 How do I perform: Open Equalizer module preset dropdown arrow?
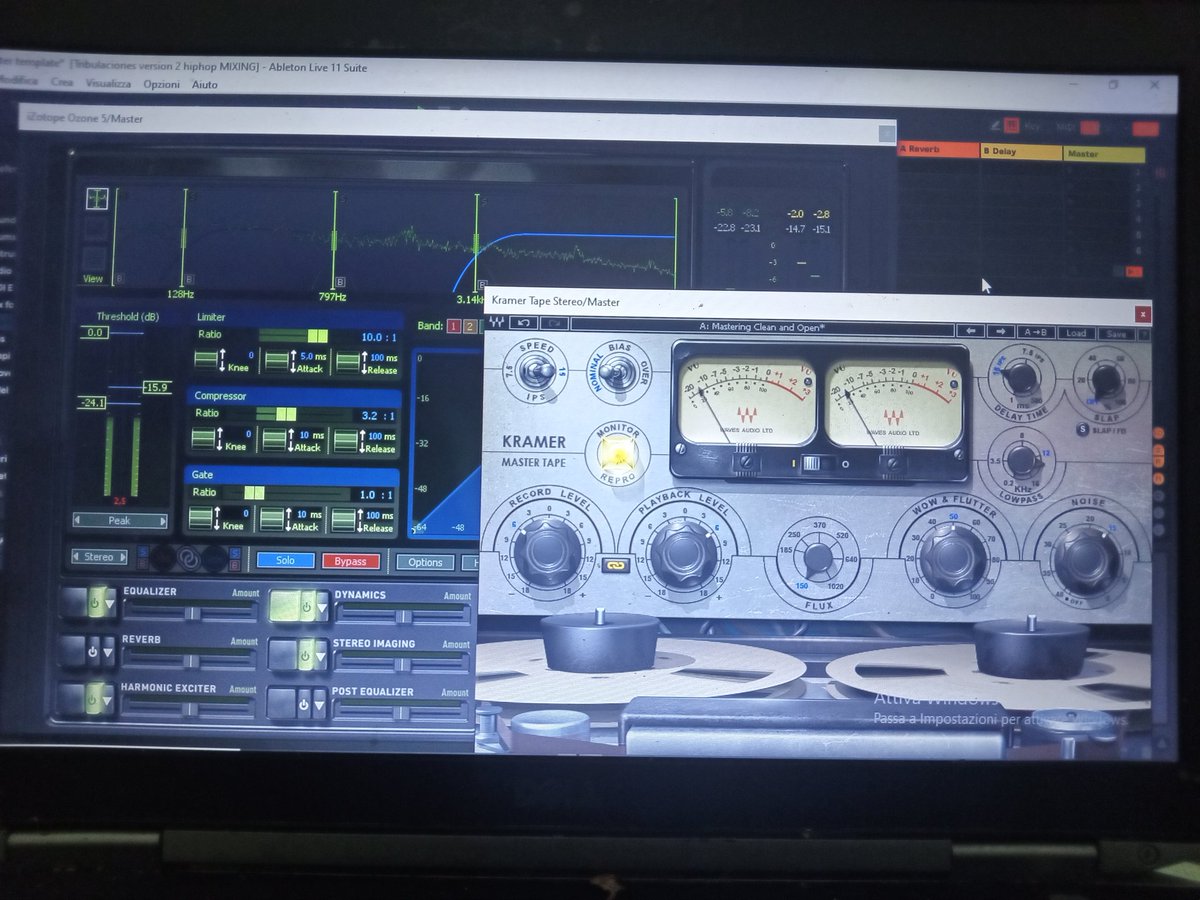tap(110, 603)
